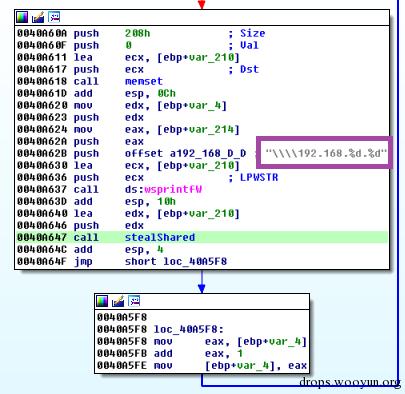The width and height of the screenshot is (405, 394).
Task: Click the [ebp+var_214] operand
Action: point(198,129)
